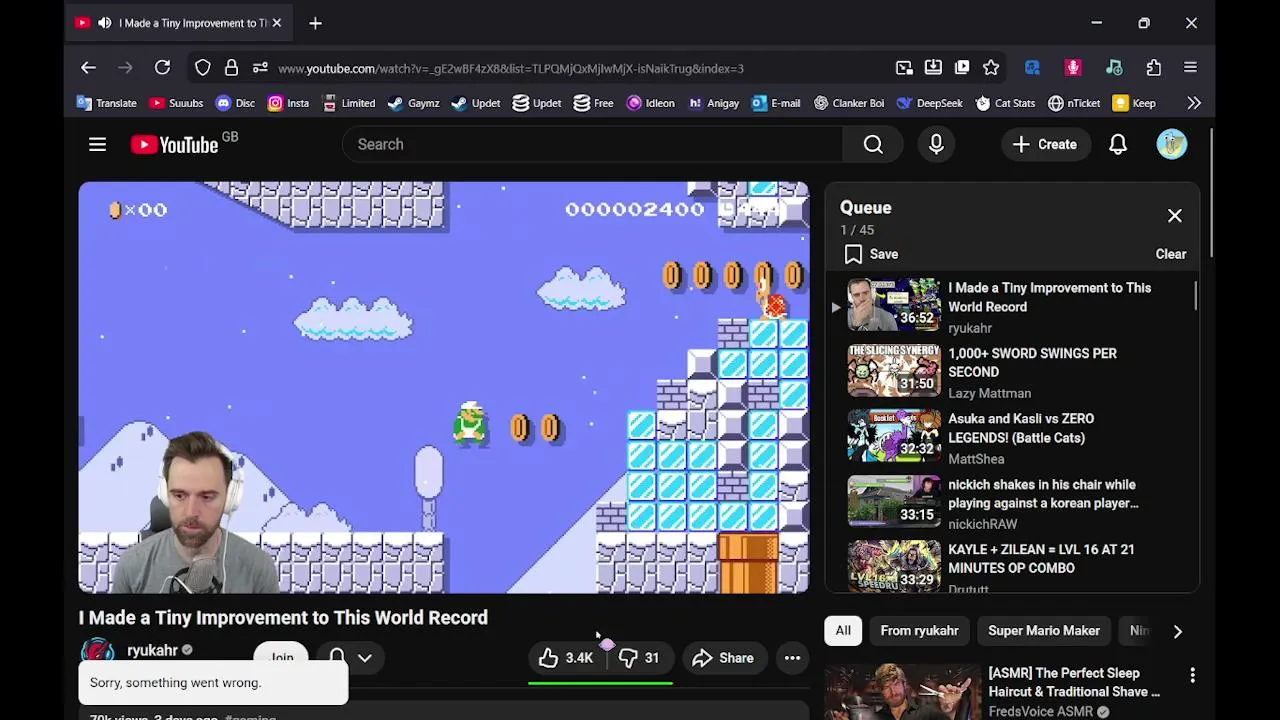Viewport: 1280px width, 720px height.
Task: Open the account avatar menu
Action: coord(1172,144)
